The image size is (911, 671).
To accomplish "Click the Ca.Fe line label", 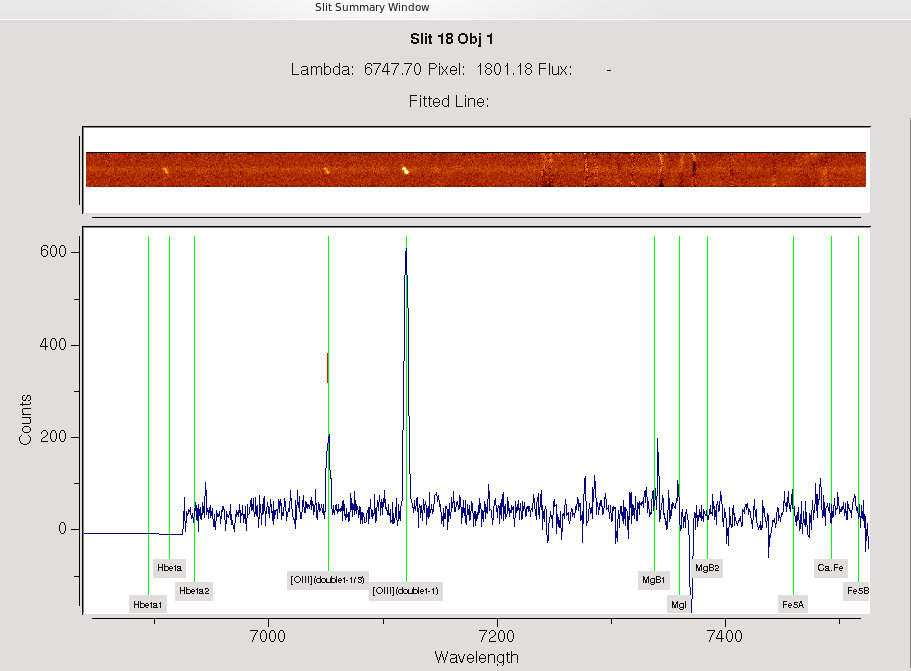I will point(830,567).
